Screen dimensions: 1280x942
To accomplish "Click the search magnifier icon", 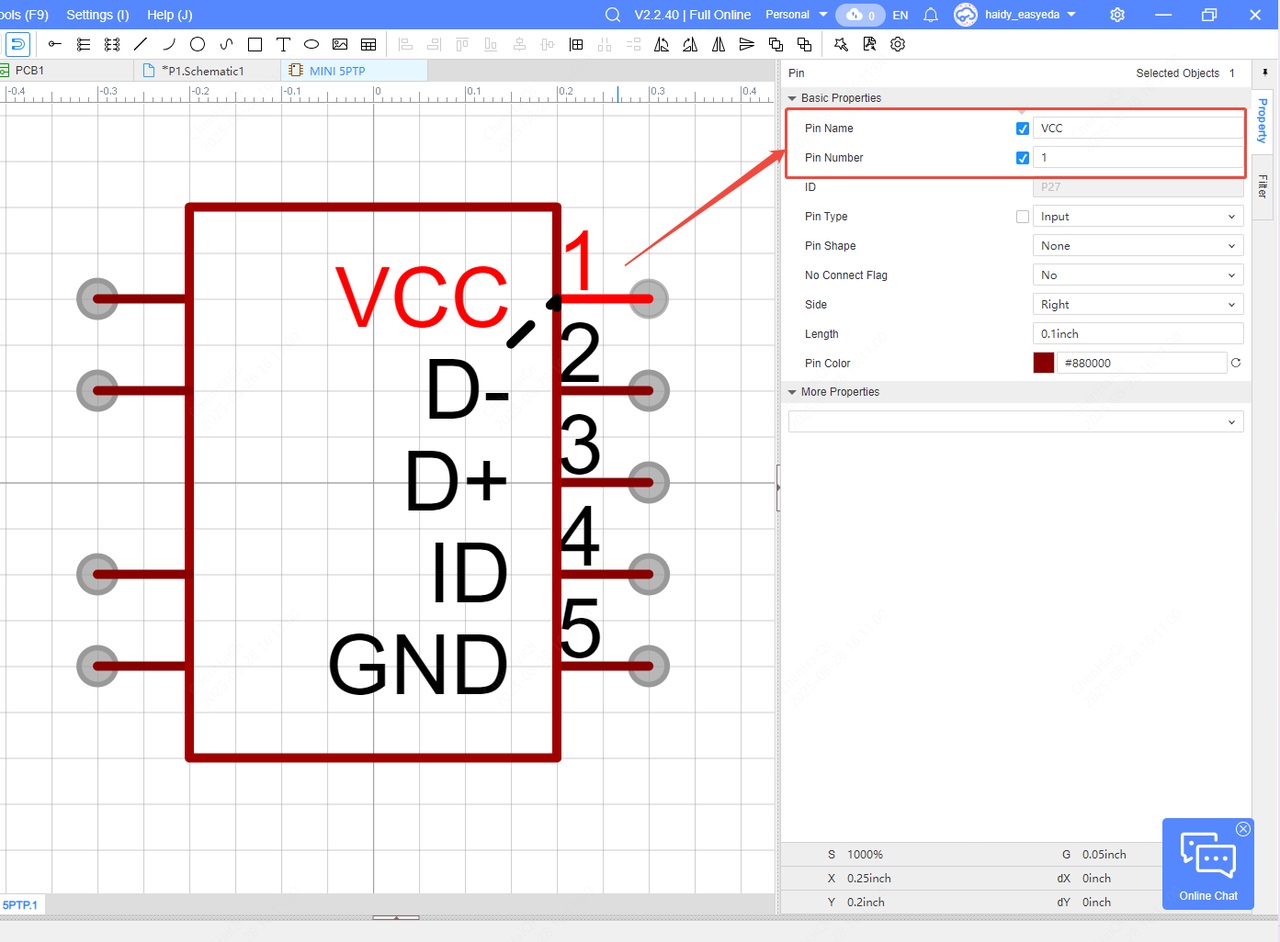I will point(613,15).
